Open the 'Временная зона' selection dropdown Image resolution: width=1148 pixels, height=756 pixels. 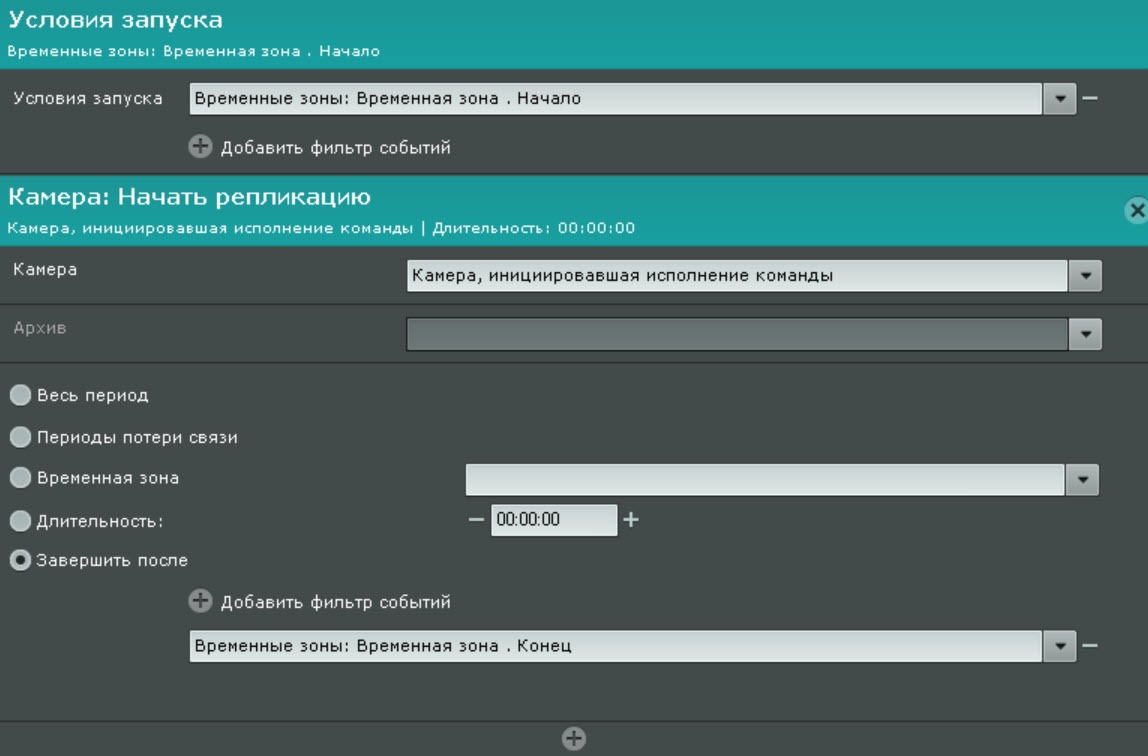pos(1082,480)
